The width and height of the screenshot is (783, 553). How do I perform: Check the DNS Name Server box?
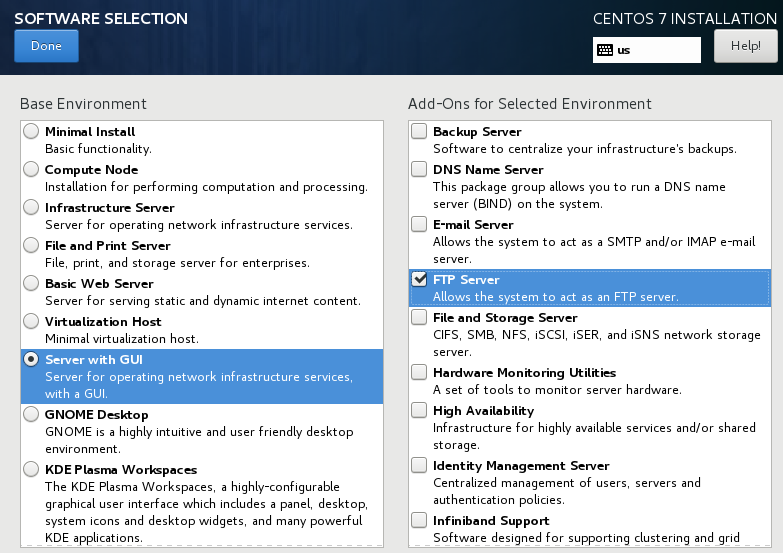click(x=419, y=169)
